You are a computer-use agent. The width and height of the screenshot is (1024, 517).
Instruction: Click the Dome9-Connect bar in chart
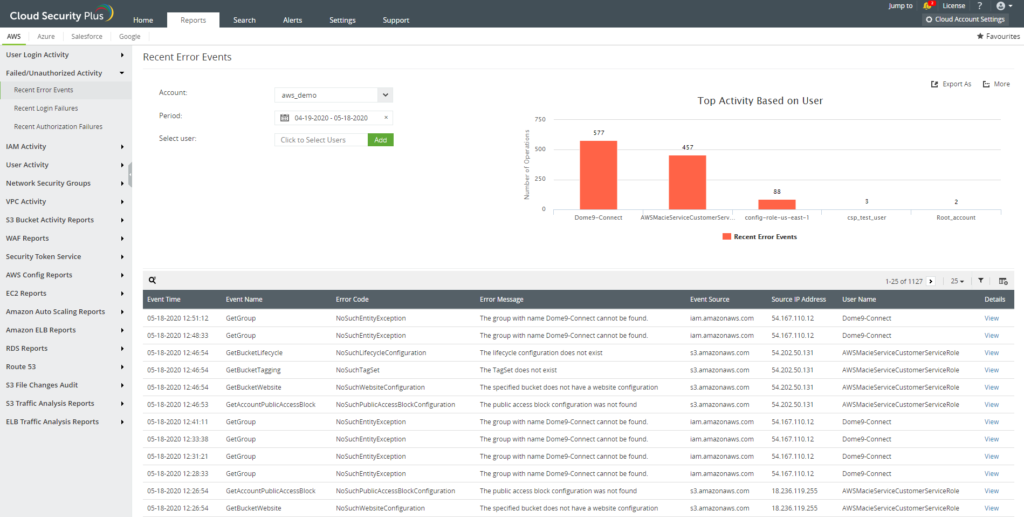(x=598, y=174)
